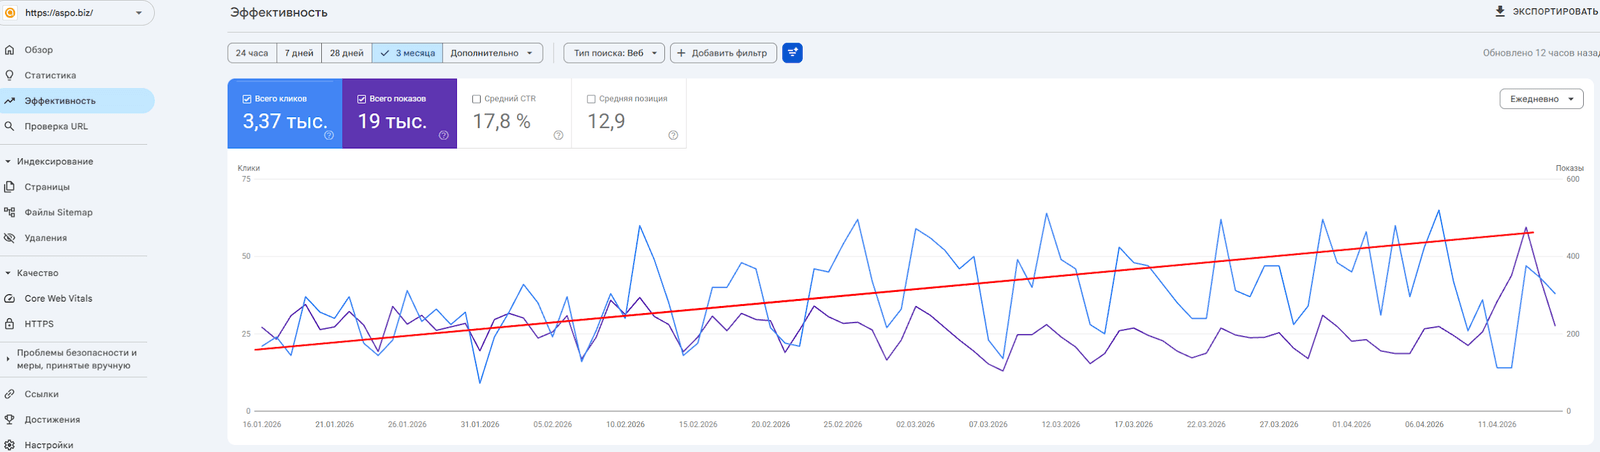Screen dimensions: 1600x452
Task: Click the Клики axis label
Action: click(249, 168)
